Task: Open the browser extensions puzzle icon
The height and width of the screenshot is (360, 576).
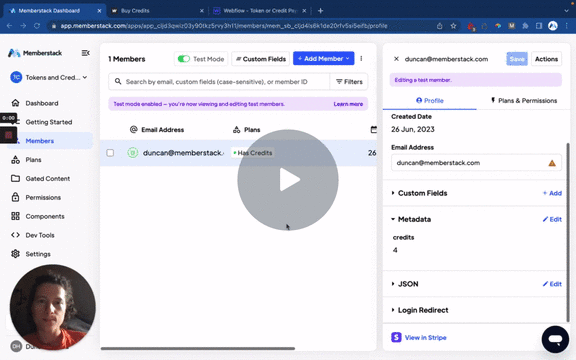Action: pos(525,26)
